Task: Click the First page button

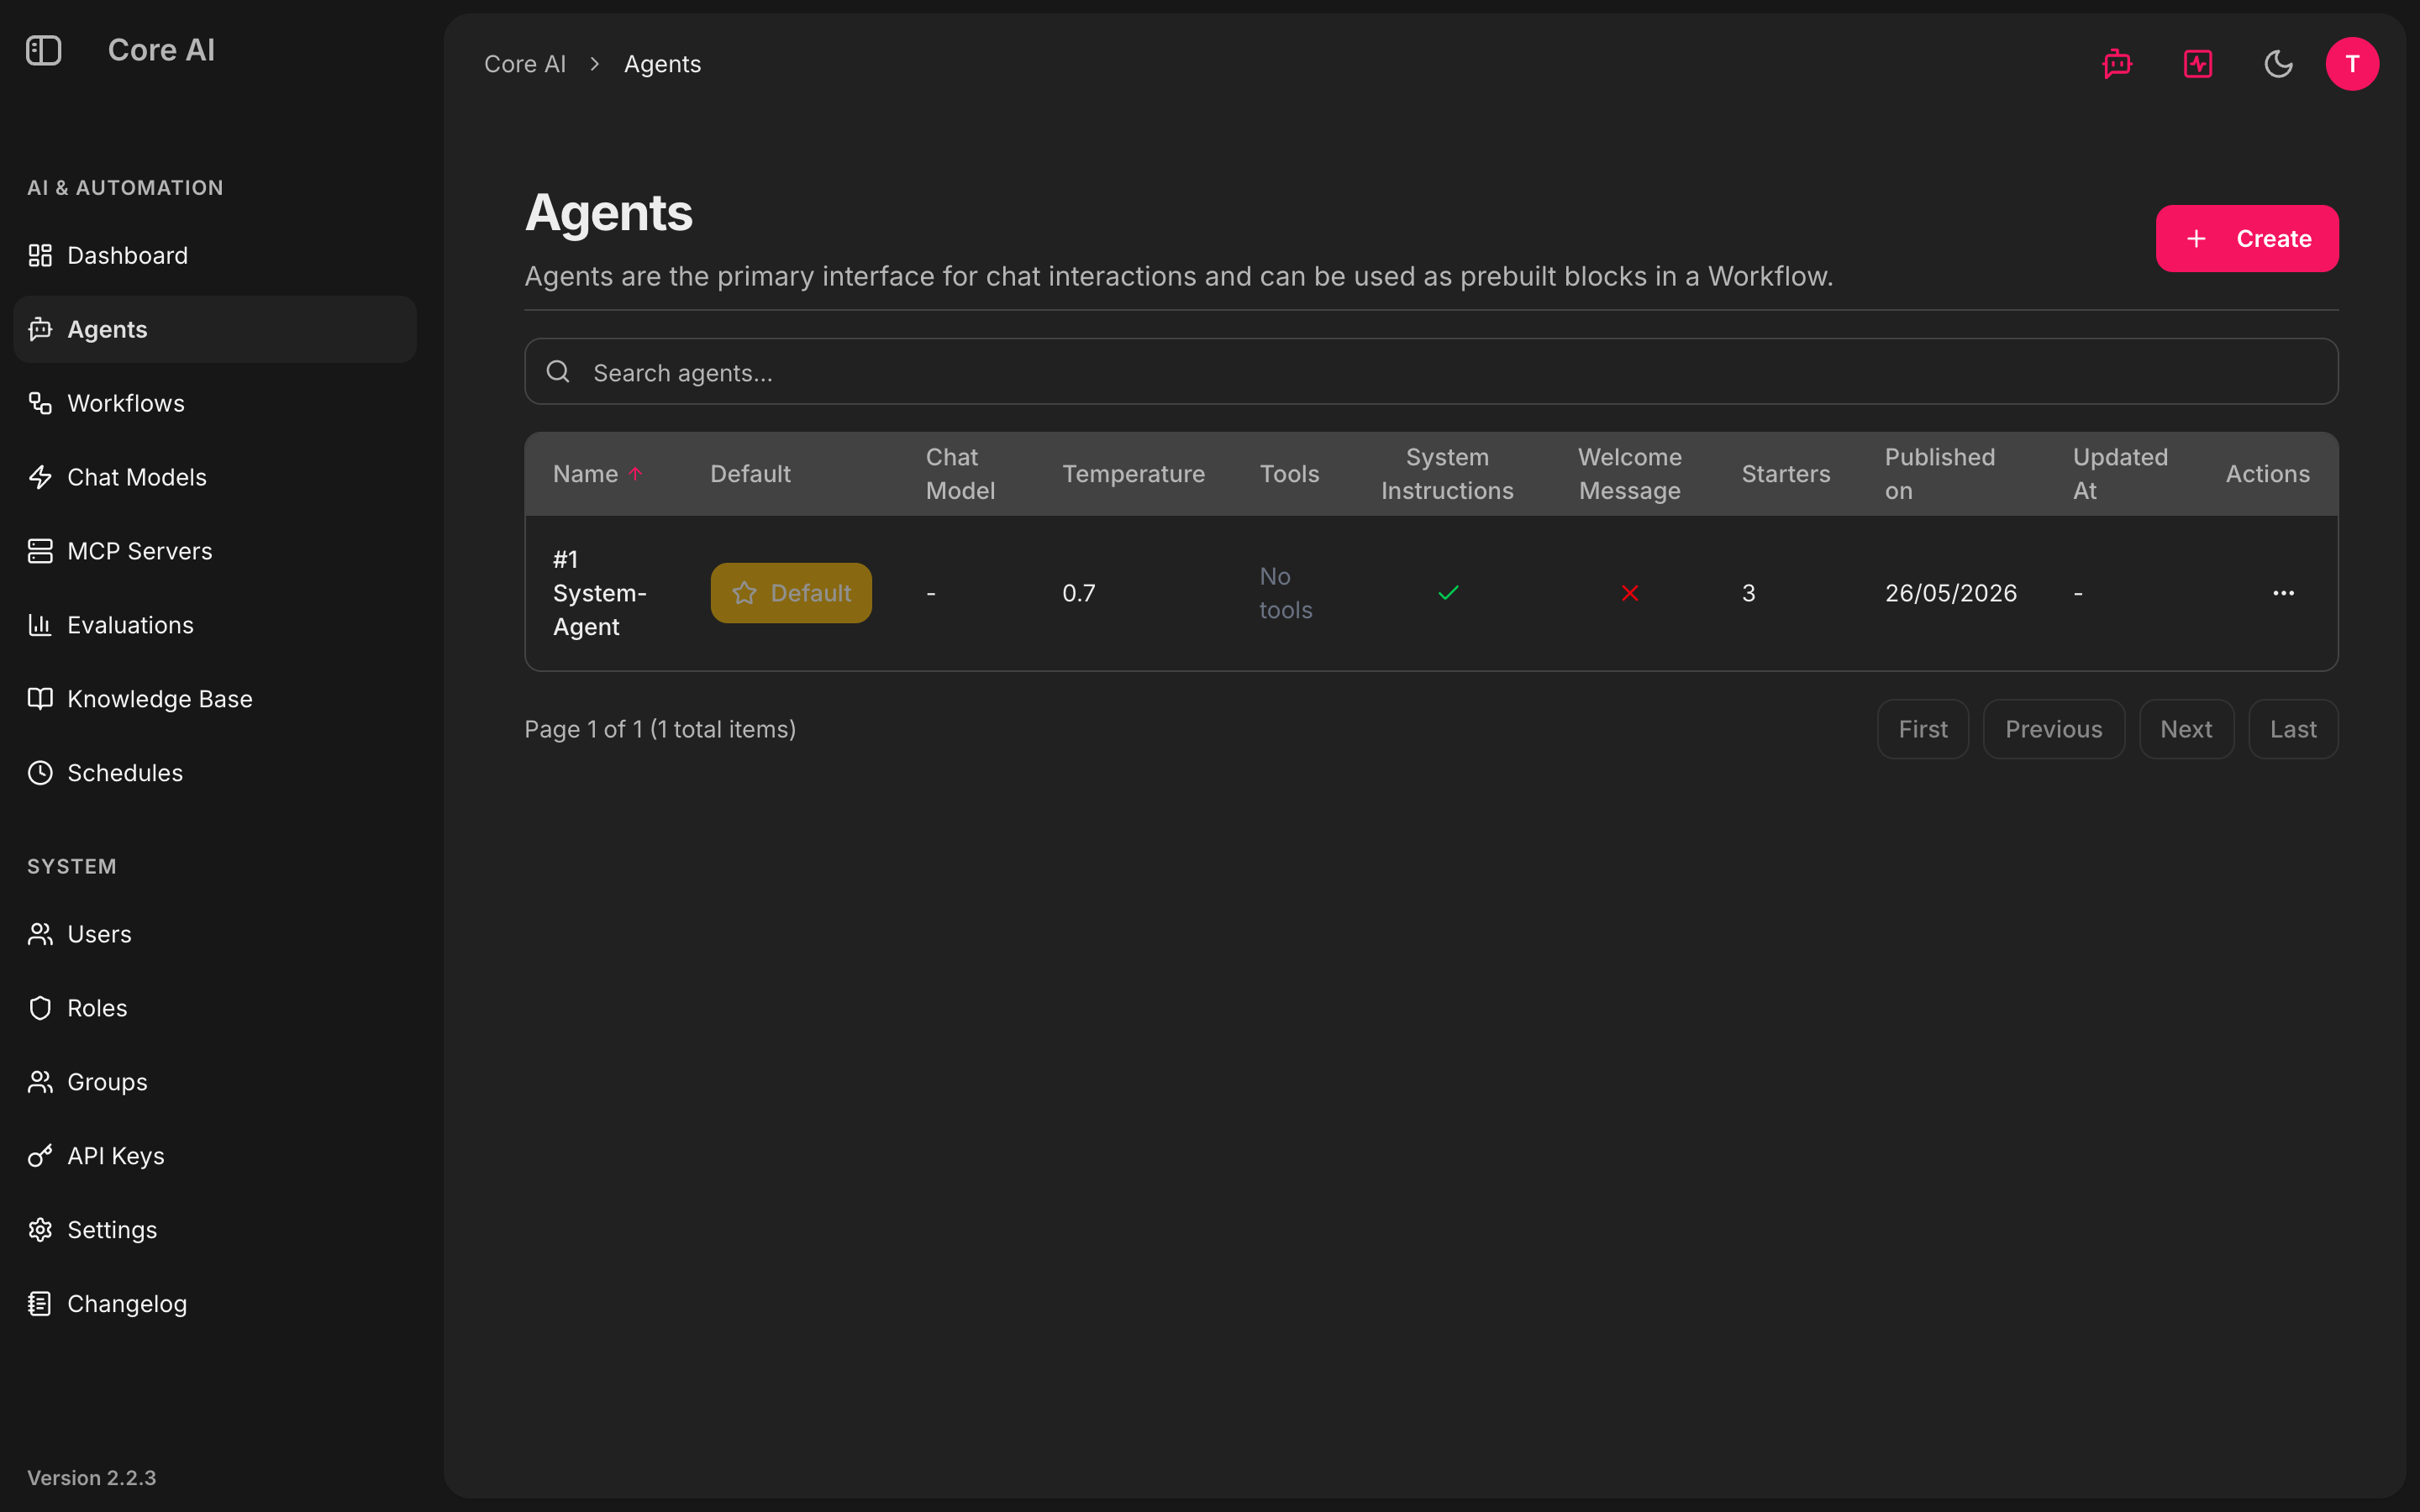Action: [1922, 729]
